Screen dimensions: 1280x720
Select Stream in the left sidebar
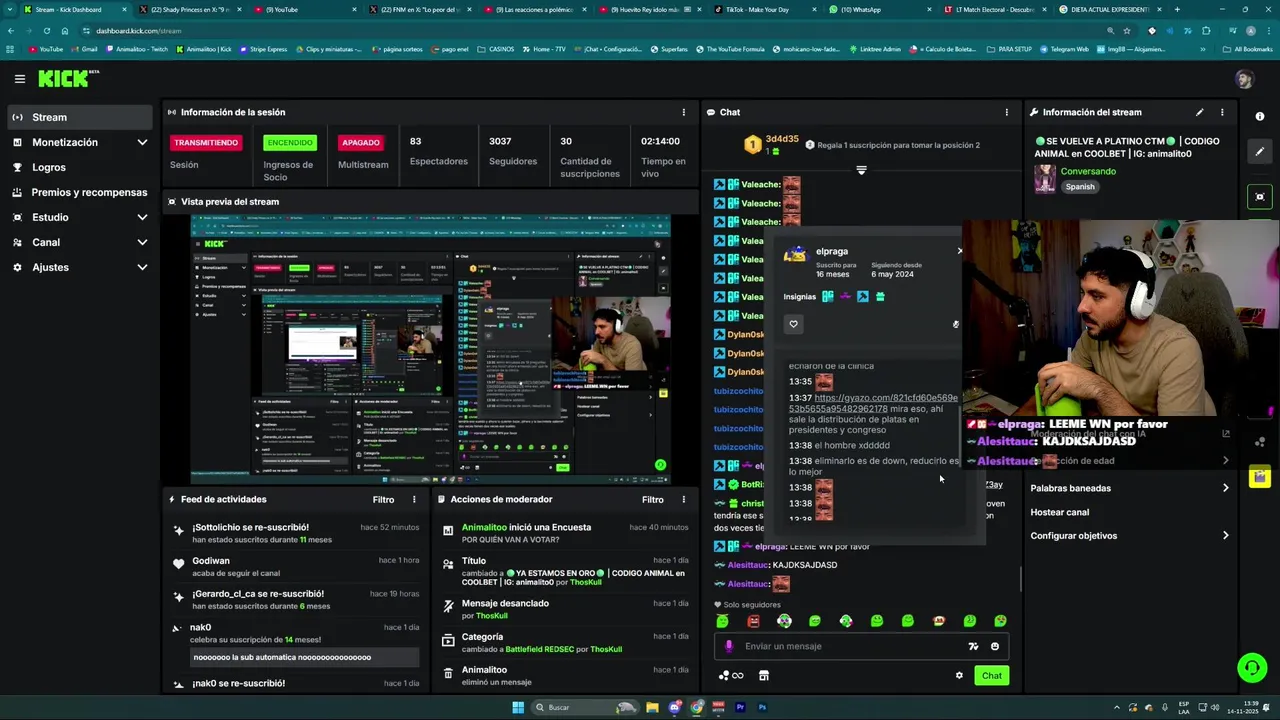[79, 117]
